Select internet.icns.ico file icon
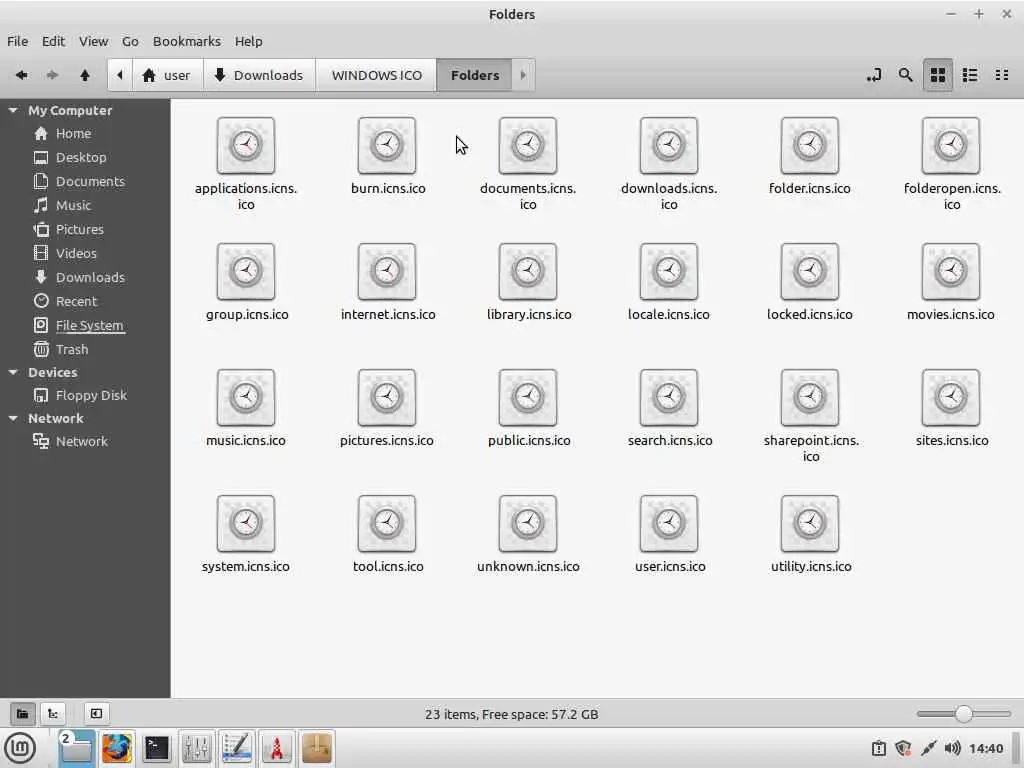The image size is (1024, 768). pos(387,271)
